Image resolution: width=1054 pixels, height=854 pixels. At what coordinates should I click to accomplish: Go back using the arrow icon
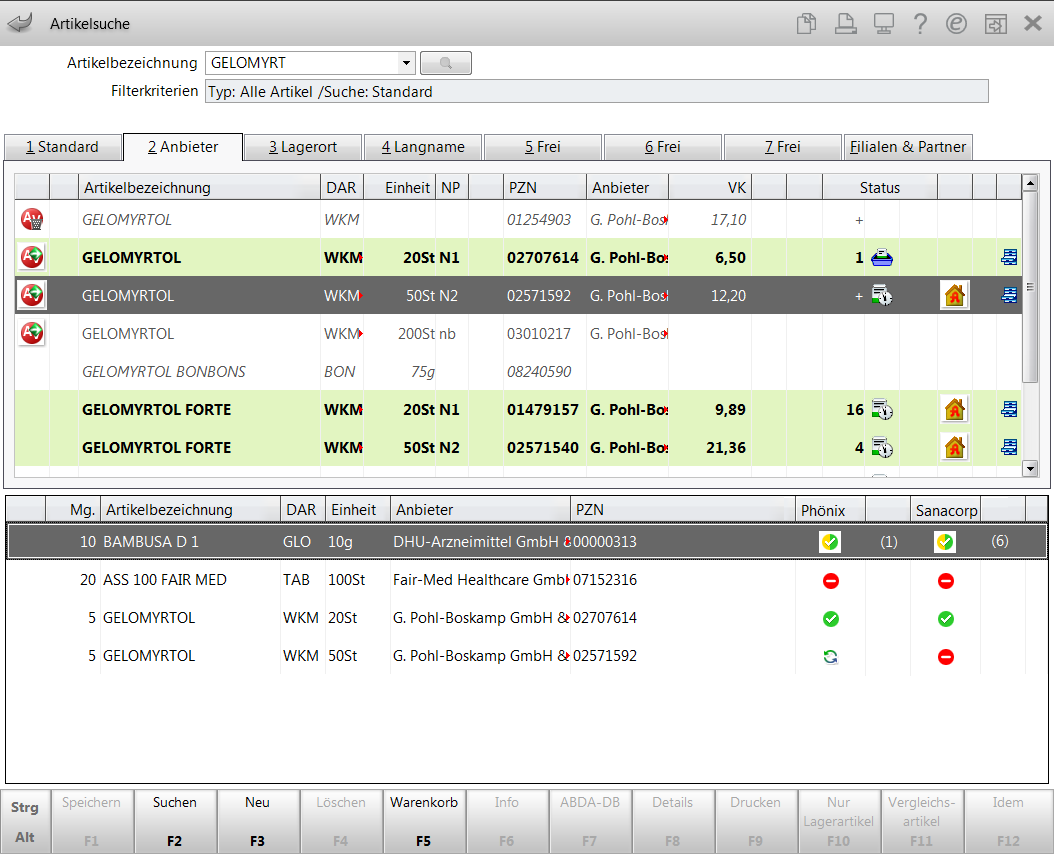pos(20,24)
